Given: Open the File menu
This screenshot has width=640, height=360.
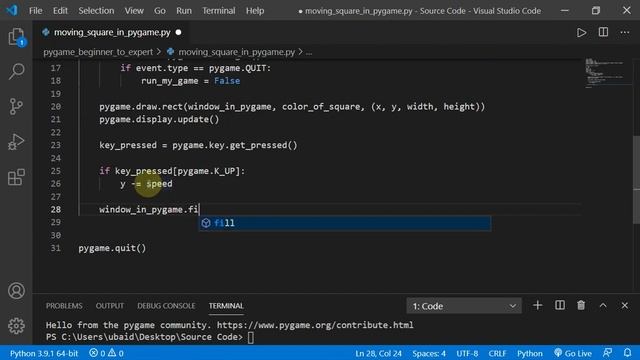Looking at the screenshot, I should click(36, 11).
